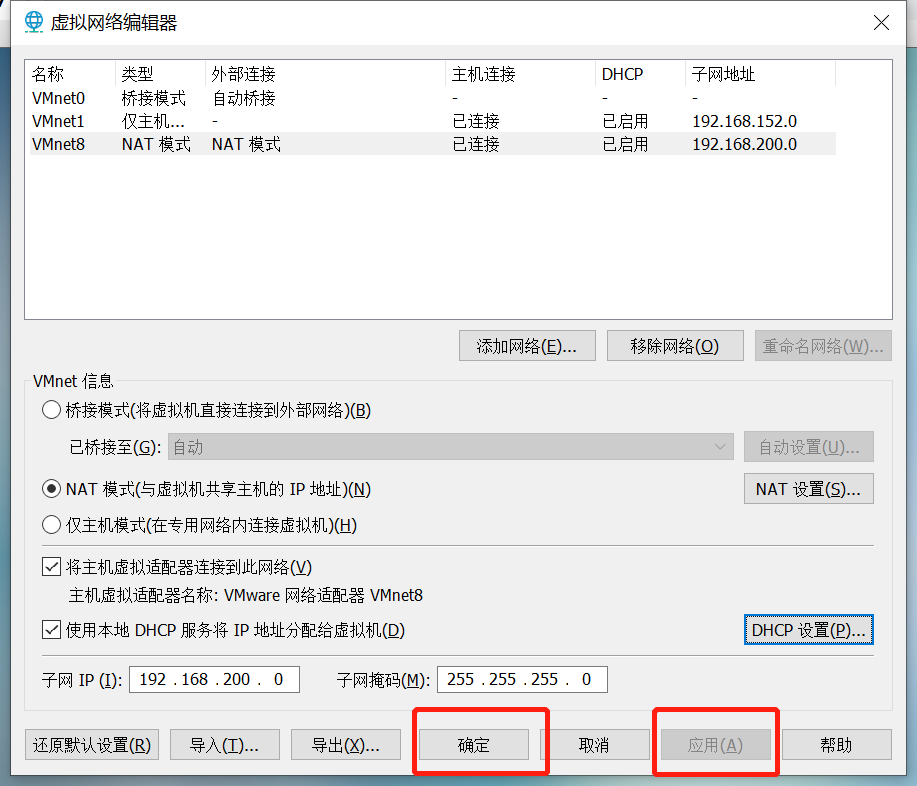
Task: Click the 取消 button
Action: [x=595, y=744]
